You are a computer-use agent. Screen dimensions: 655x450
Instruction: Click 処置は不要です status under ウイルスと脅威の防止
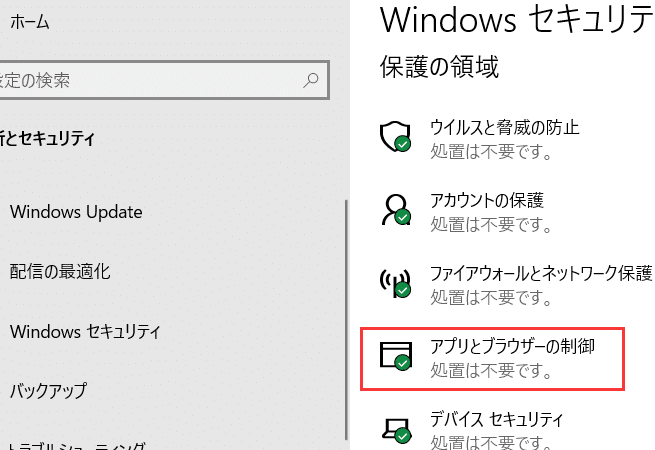click(490, 151)
